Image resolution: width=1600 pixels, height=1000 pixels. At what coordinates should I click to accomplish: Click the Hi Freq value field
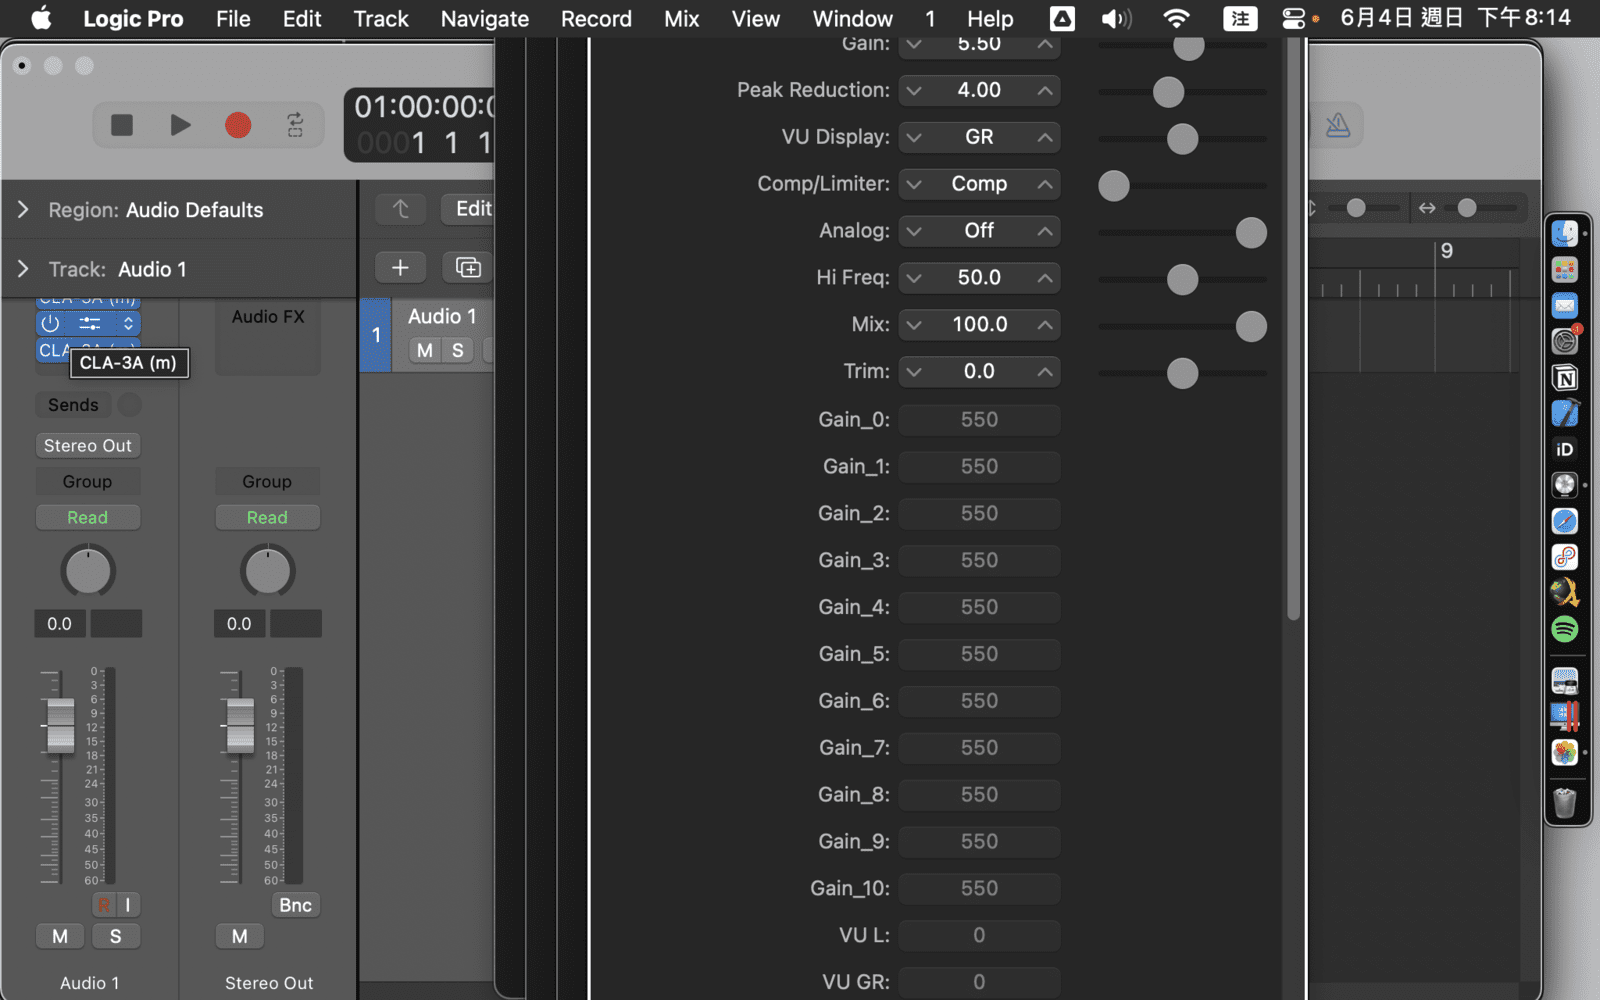979,278
